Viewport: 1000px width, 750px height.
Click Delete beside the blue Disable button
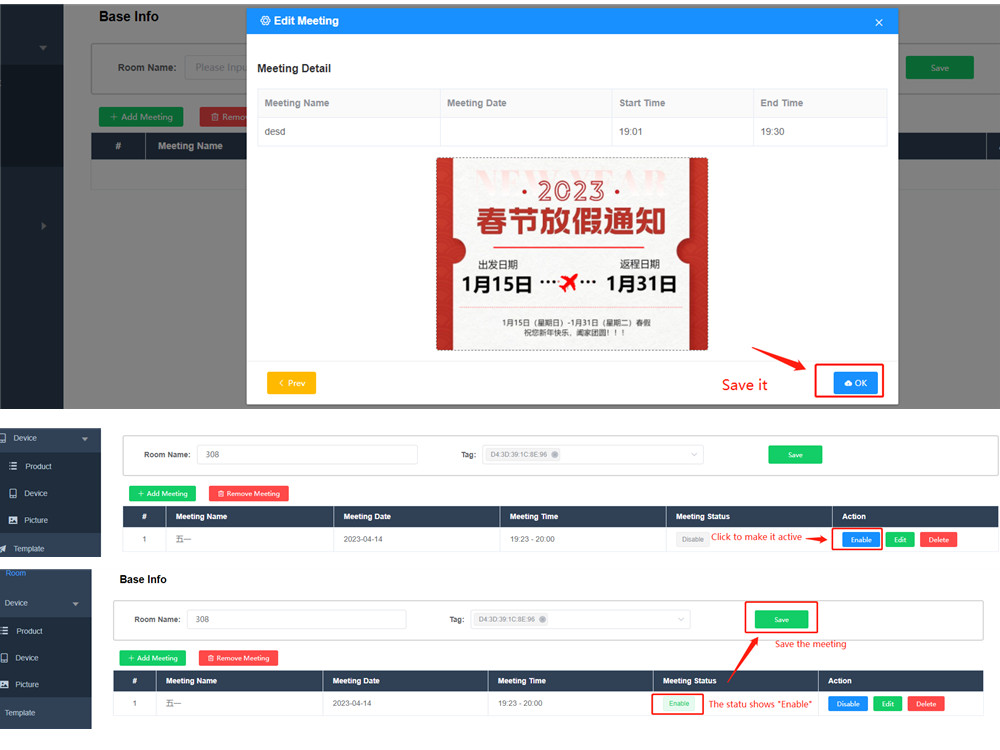click(925, 703)
